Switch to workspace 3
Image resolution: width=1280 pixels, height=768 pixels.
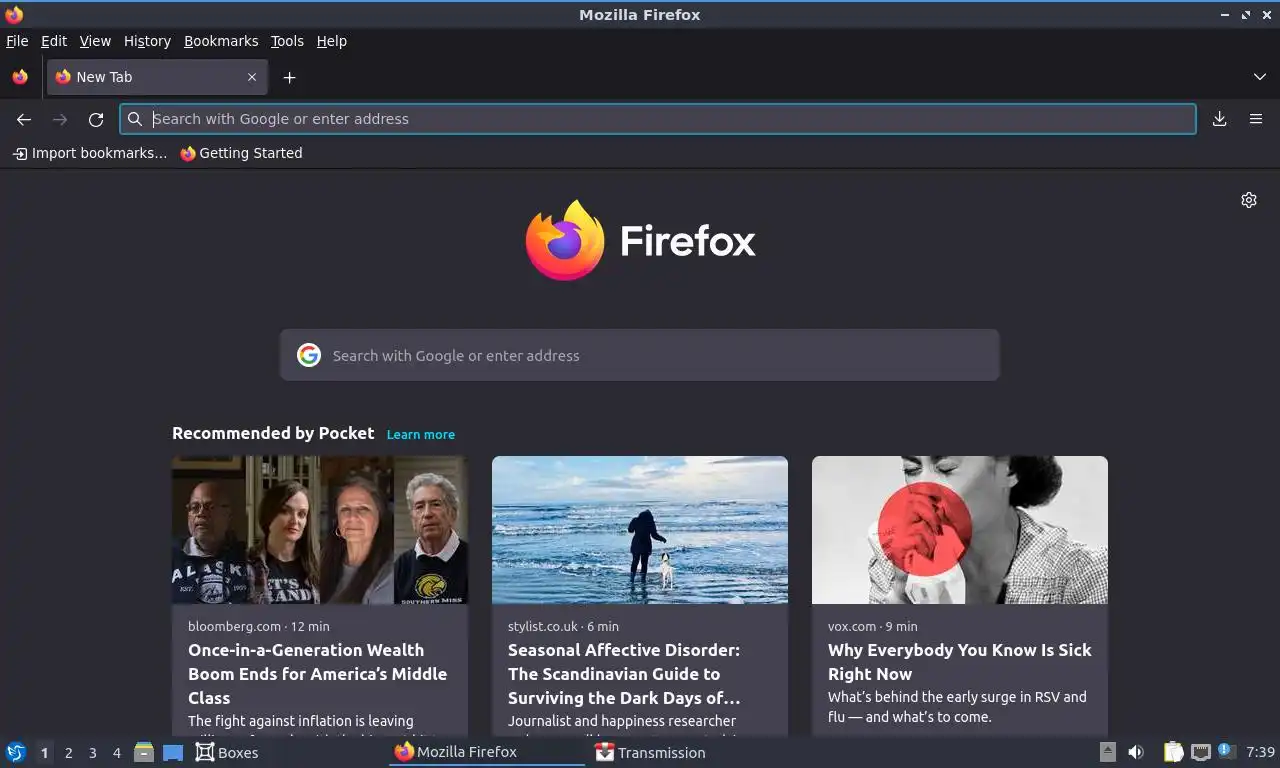tap(93, 753)
